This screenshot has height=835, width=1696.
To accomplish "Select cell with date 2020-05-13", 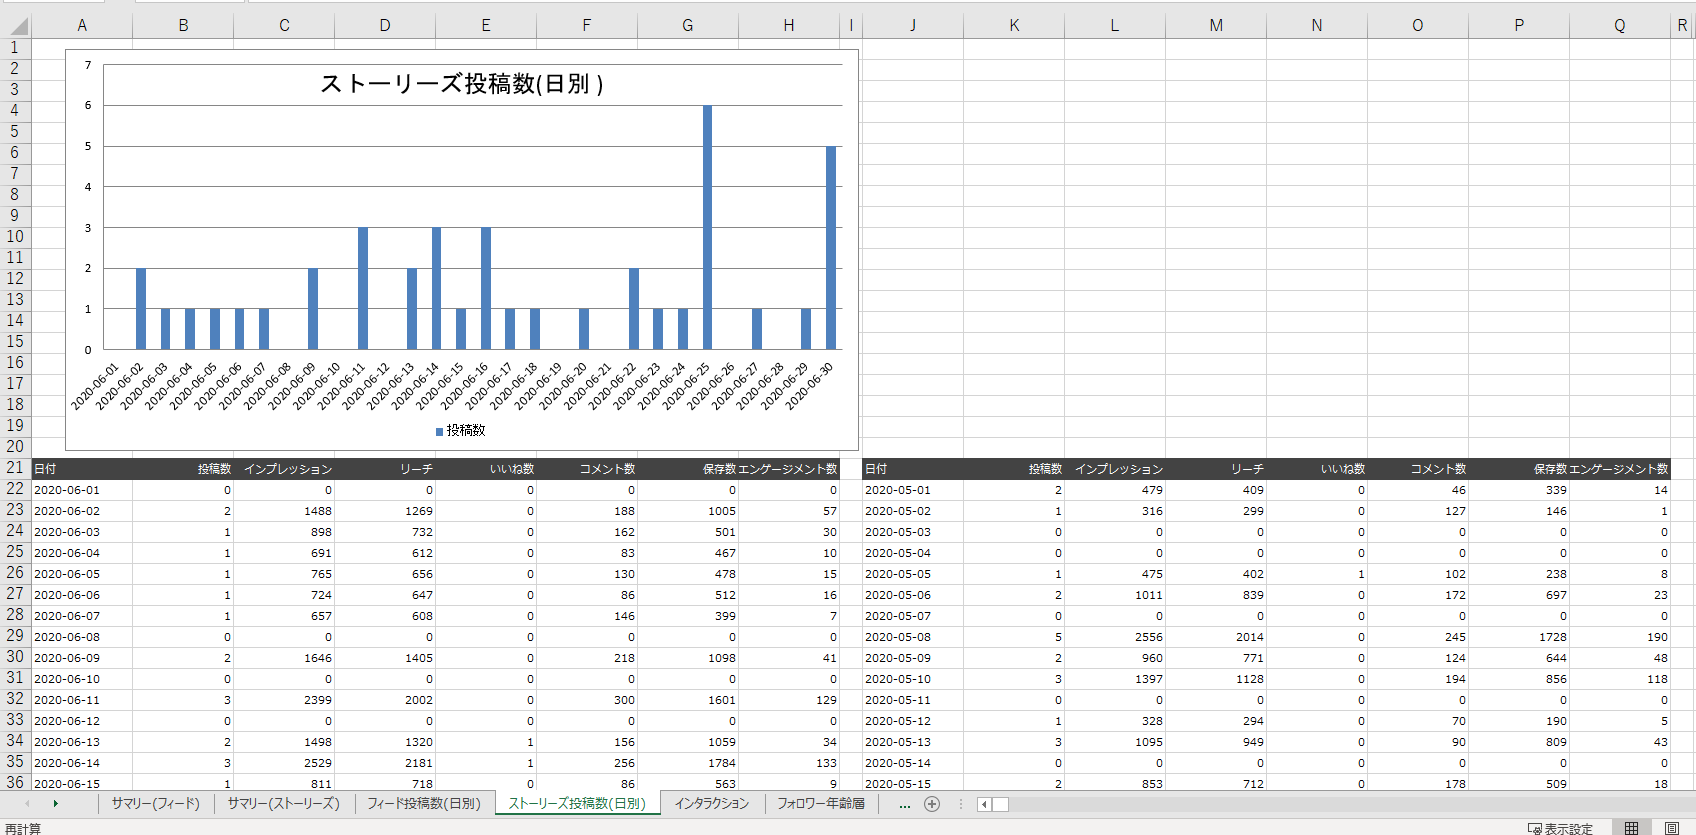I will click(x=912, y=742).
